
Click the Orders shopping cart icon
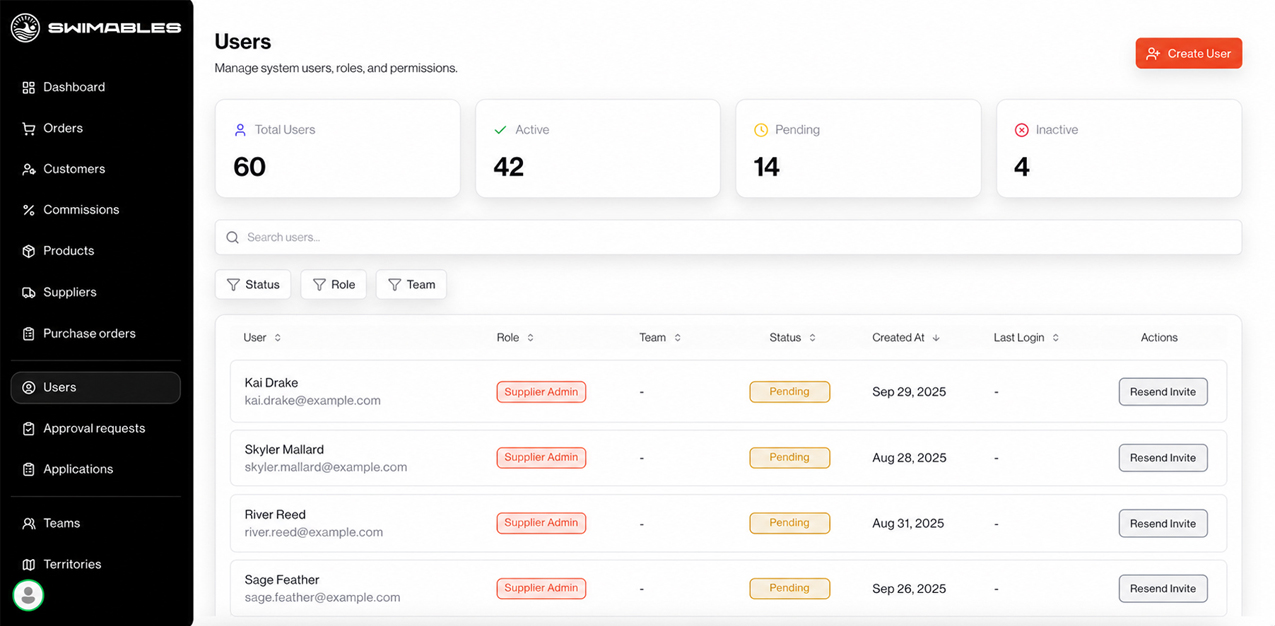click(x=28, y=128)
